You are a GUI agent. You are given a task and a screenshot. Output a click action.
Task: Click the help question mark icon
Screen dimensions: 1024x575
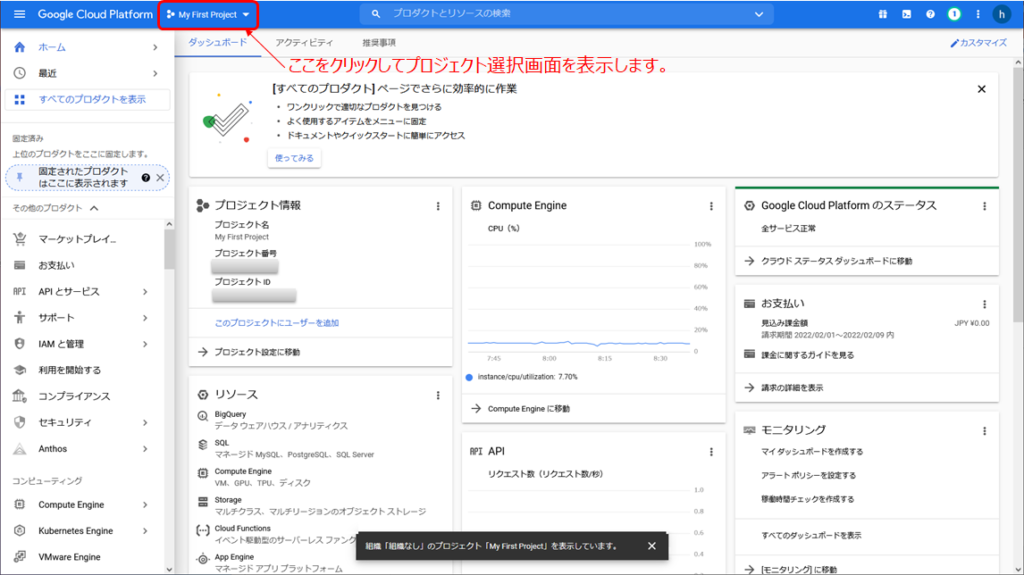pyautogui.click(x=930, y=14)
